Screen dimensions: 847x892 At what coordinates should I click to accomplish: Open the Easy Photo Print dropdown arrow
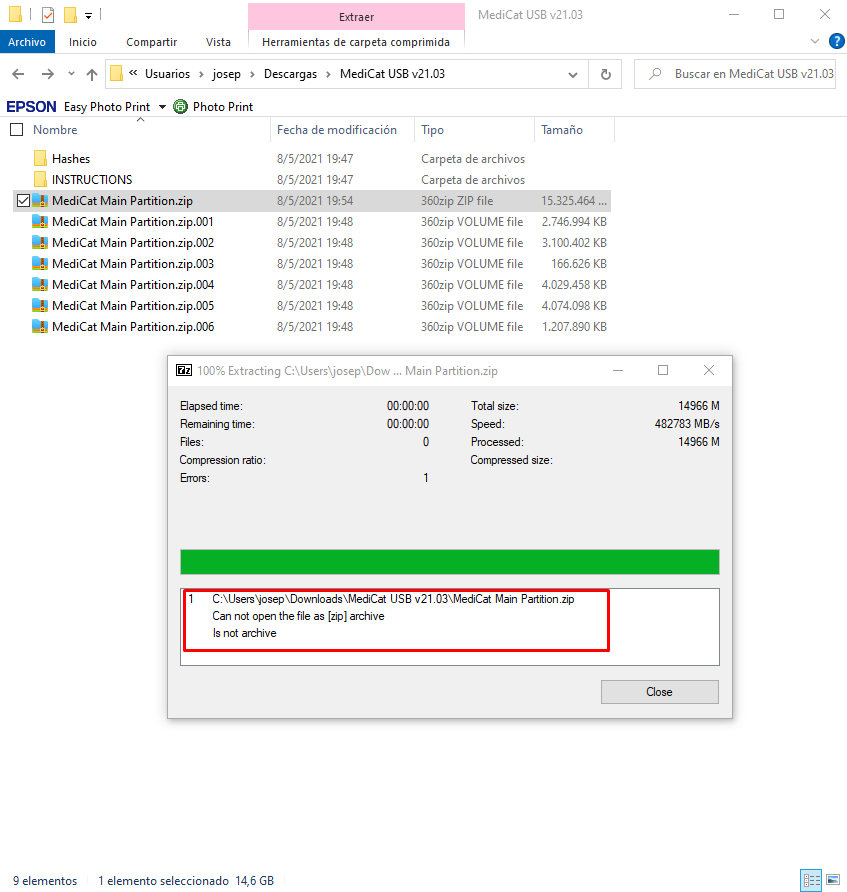162,107
